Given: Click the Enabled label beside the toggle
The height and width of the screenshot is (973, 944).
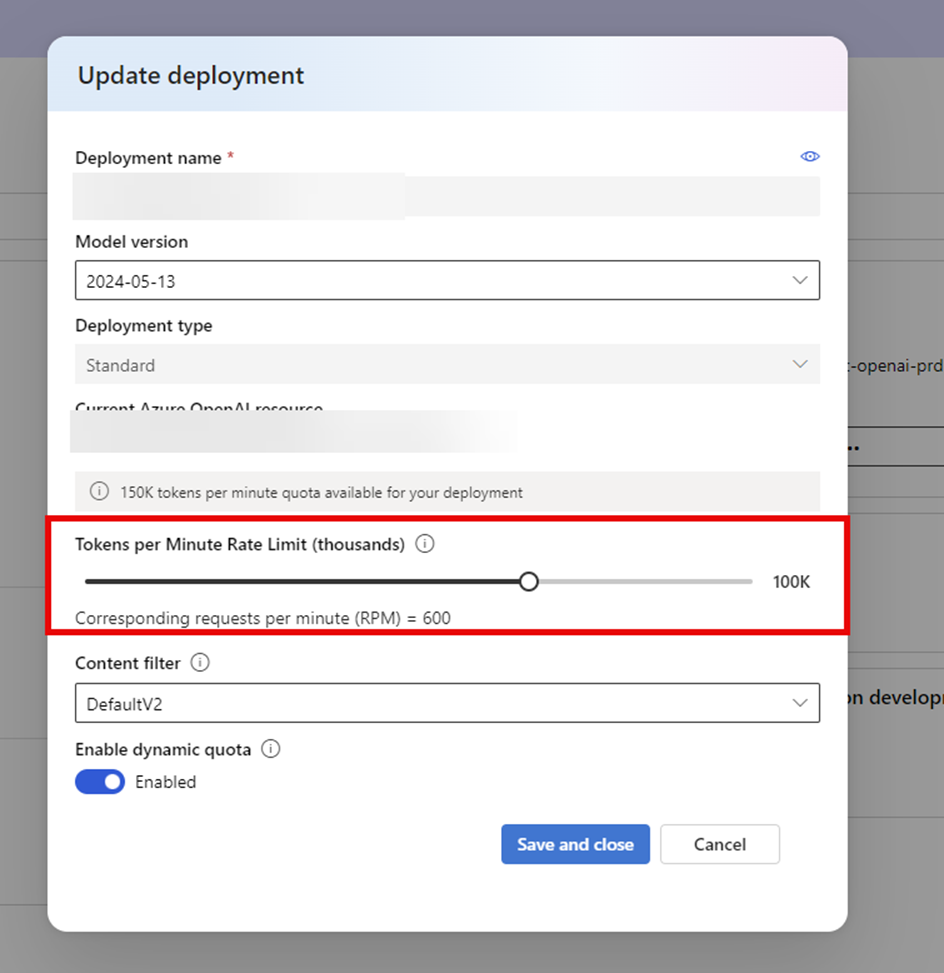Looking at the screenshot, I should click(x=166, y=782).
